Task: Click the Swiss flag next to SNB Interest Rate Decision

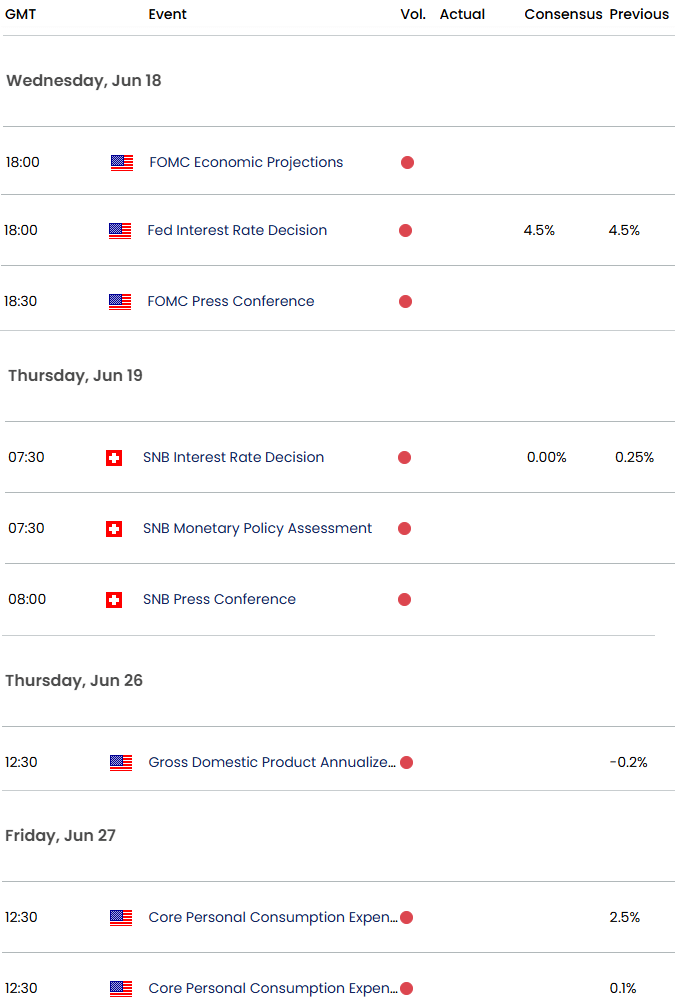Action: point(114,457)
